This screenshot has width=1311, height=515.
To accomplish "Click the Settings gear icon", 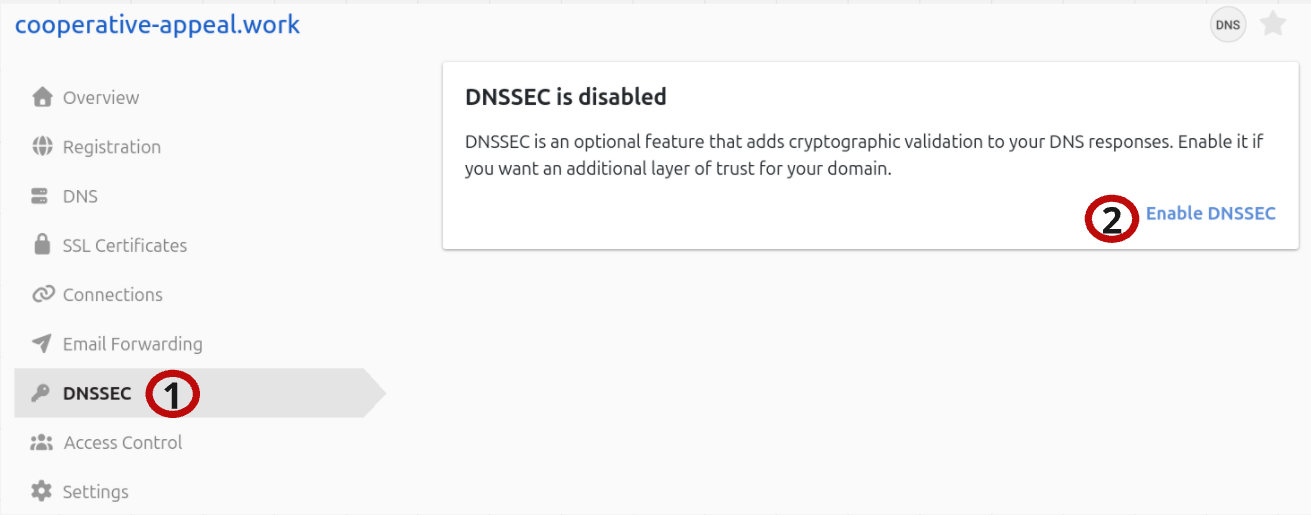I will 42,492.
